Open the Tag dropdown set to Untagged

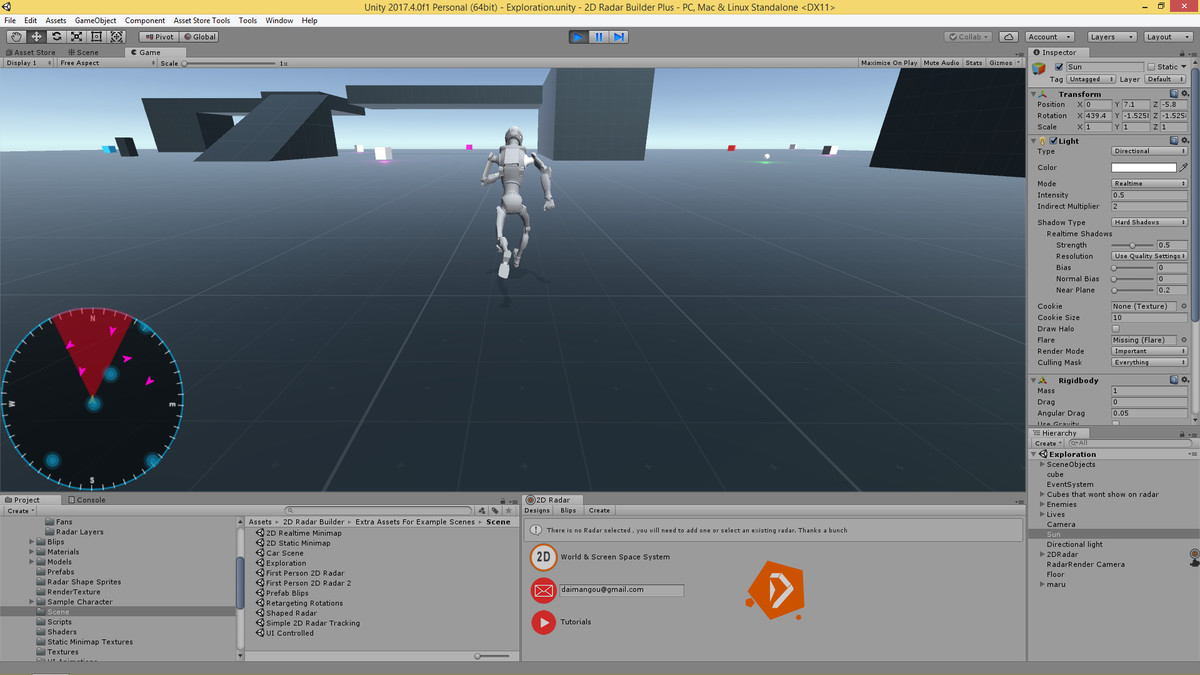pos(1090,78)
